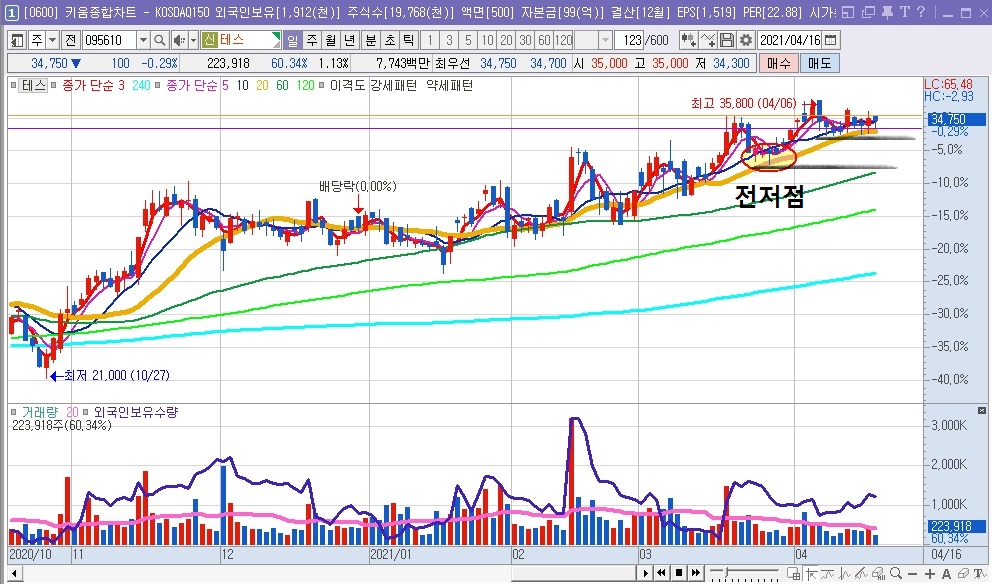The image size is (992, 584).
Task: Close the volume sub-chart pane
Action: [981, 411]
